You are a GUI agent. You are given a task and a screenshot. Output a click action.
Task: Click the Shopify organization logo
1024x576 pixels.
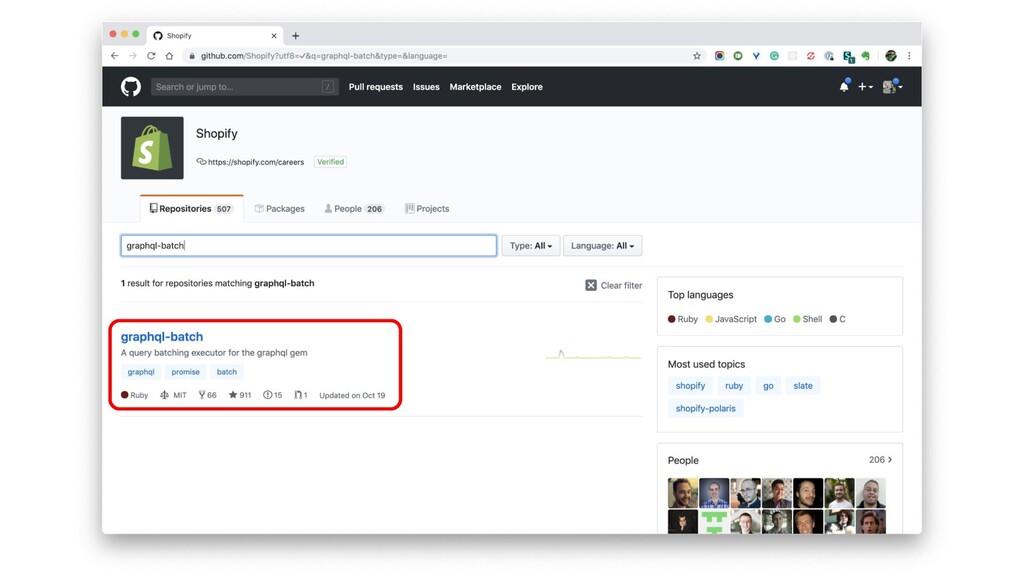tap(152, 148)
